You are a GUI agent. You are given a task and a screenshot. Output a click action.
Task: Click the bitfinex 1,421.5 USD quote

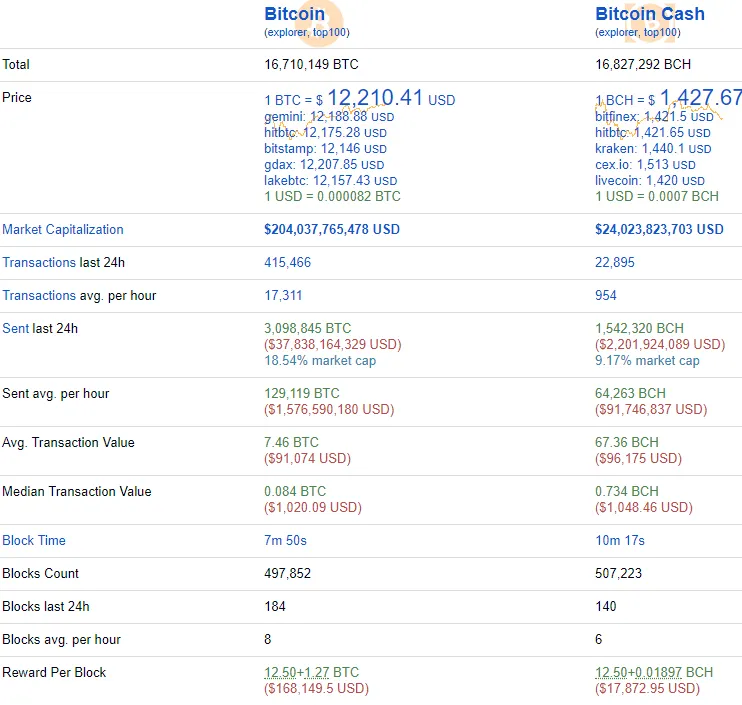[x=654, y=117]
